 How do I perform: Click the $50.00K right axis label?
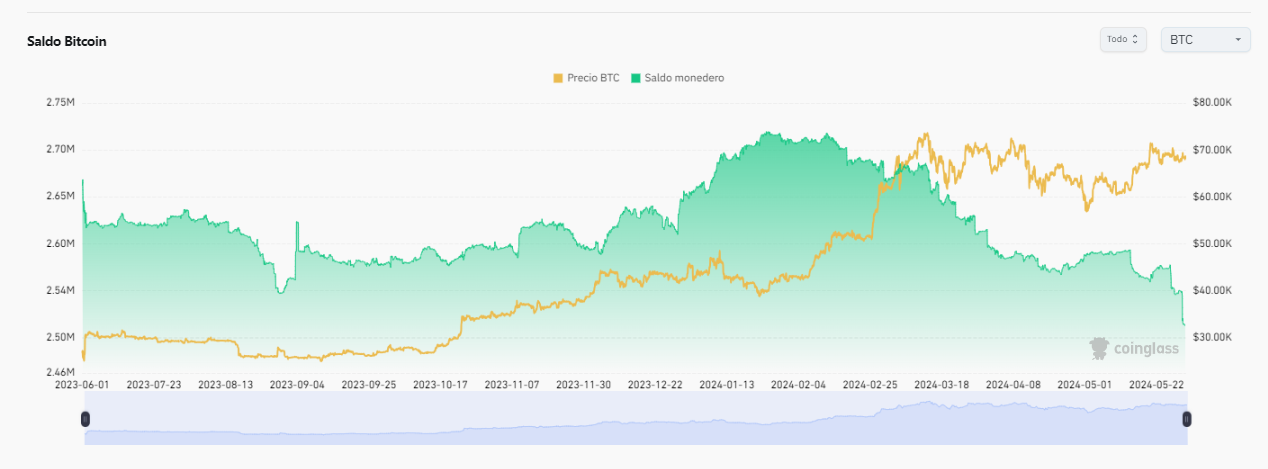1212,243
